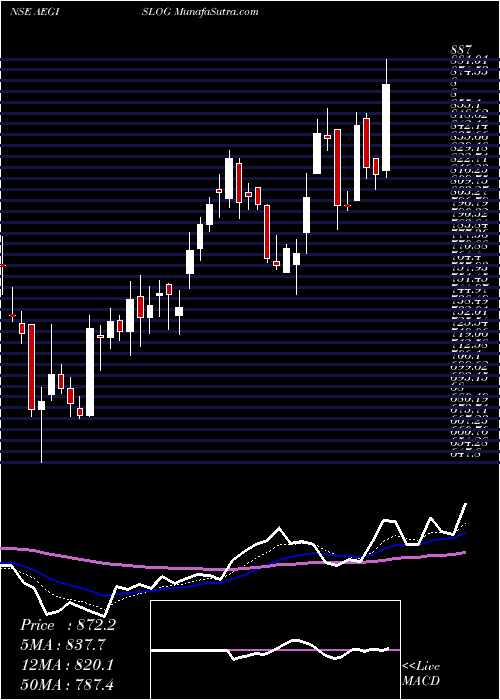Select the 887 price axis label

[x=462, y=50]
